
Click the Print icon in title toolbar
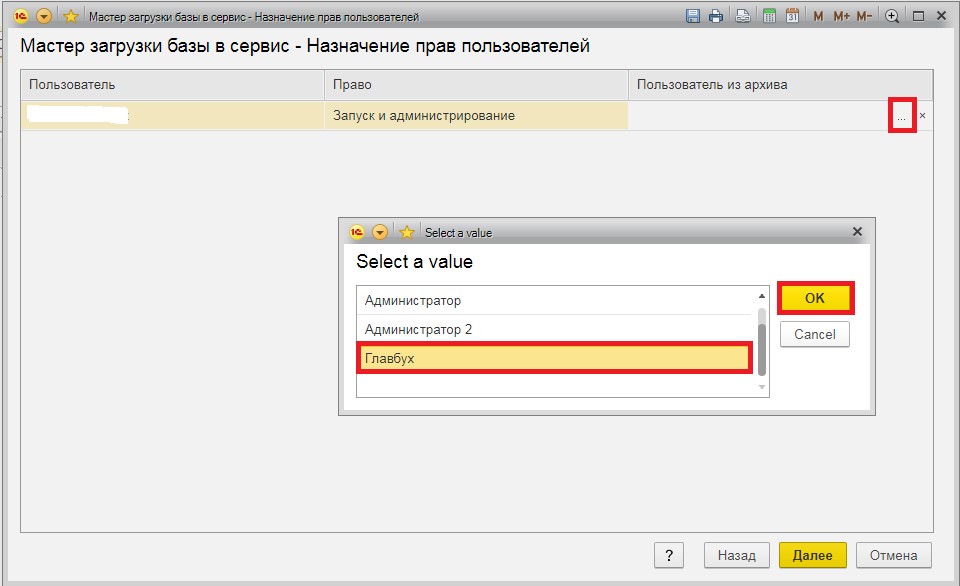pyautogui.click(x=716, y=17)
